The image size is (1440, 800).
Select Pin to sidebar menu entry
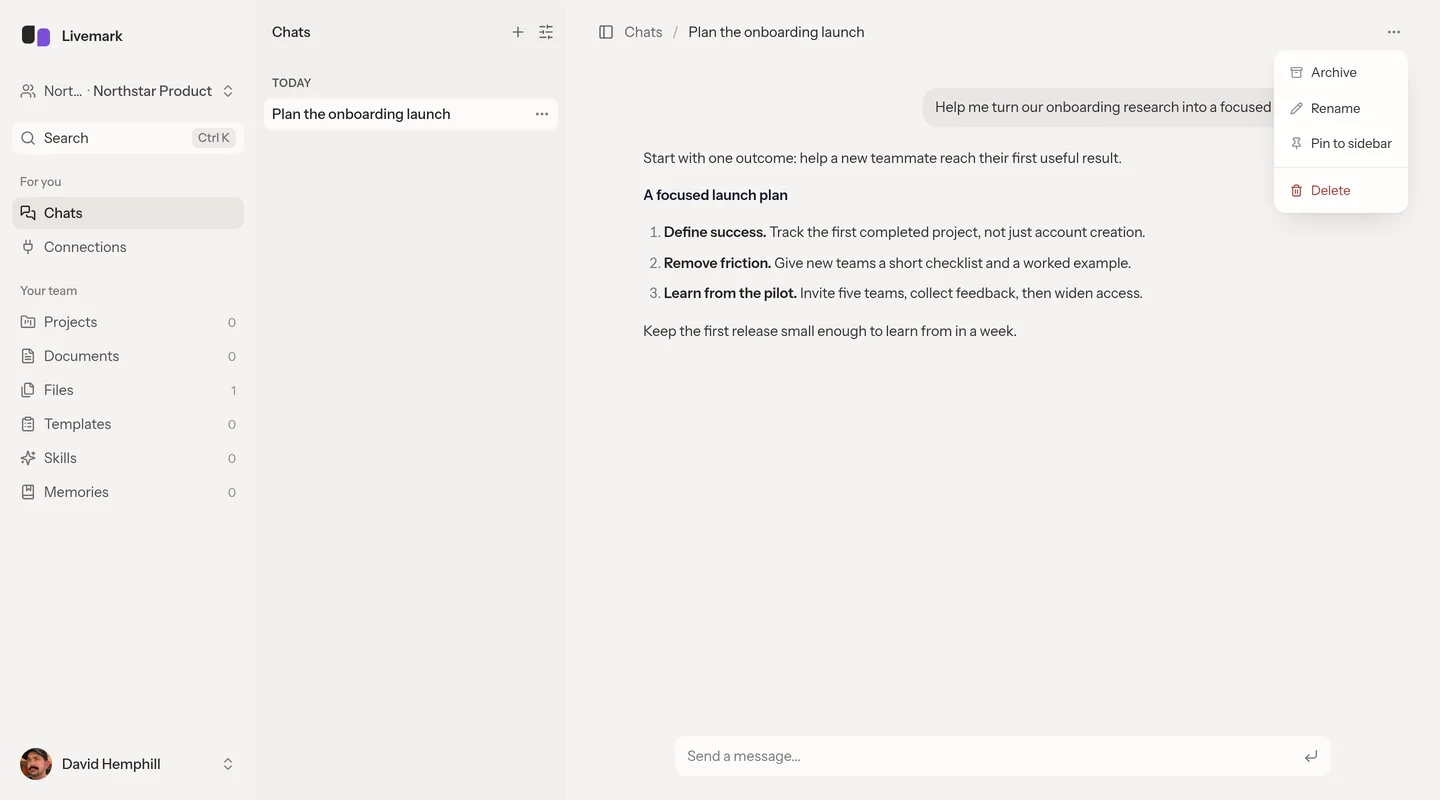(x=1341, y=143)
